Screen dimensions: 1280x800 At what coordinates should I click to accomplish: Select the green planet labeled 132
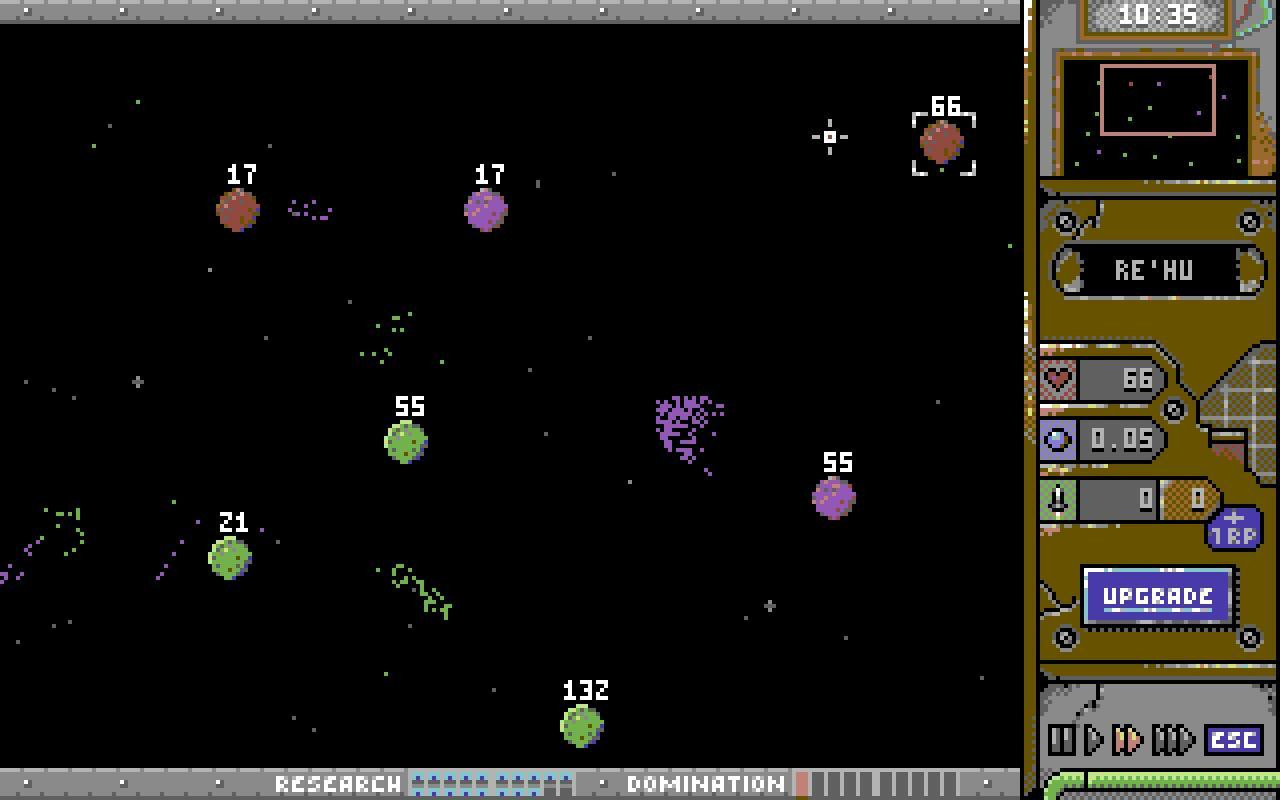582,726
